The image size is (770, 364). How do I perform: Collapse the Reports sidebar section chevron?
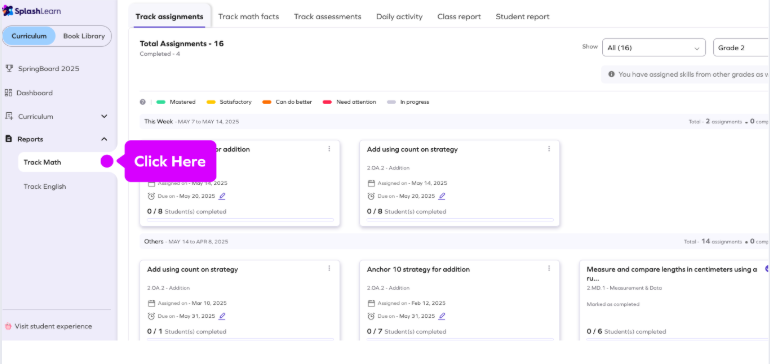click(104, 139)
